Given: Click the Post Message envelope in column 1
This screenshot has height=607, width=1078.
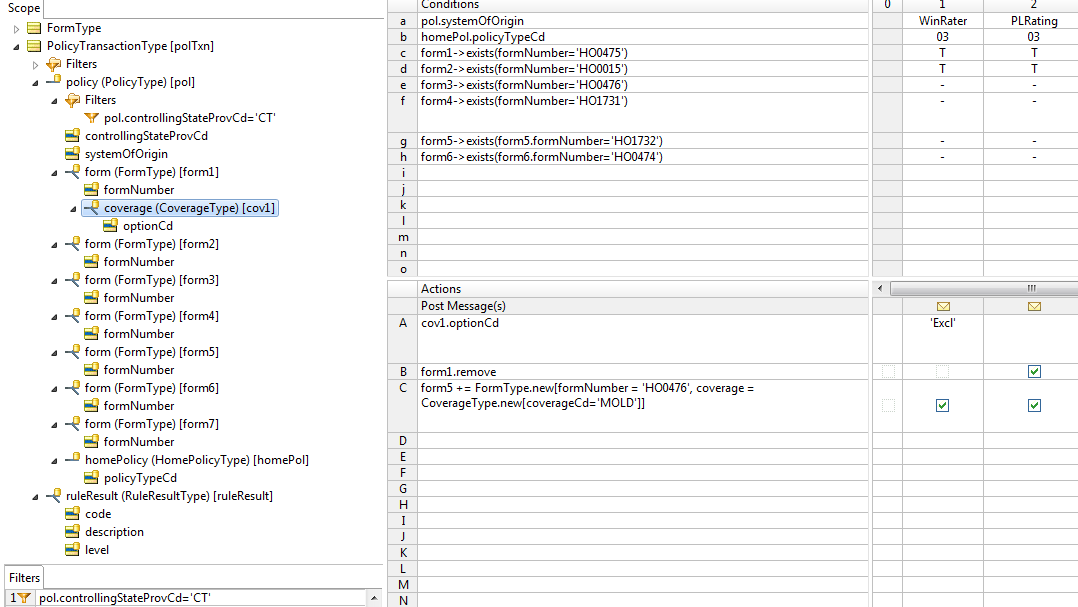Looking at the screenshot, I should 943,307.
